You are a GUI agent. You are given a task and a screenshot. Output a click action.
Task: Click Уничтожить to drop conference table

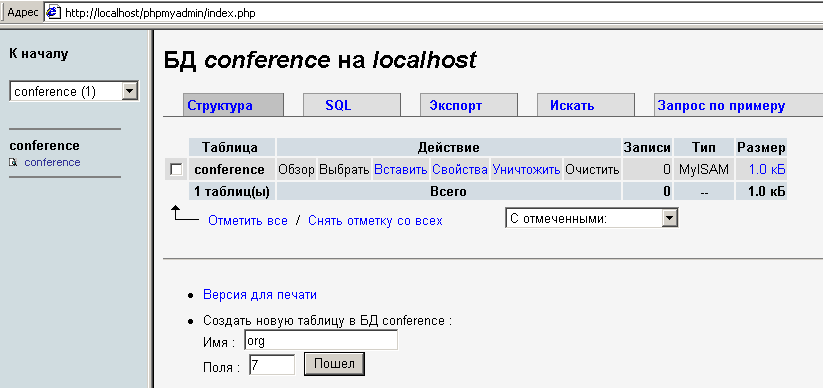(x=526, y=170)
